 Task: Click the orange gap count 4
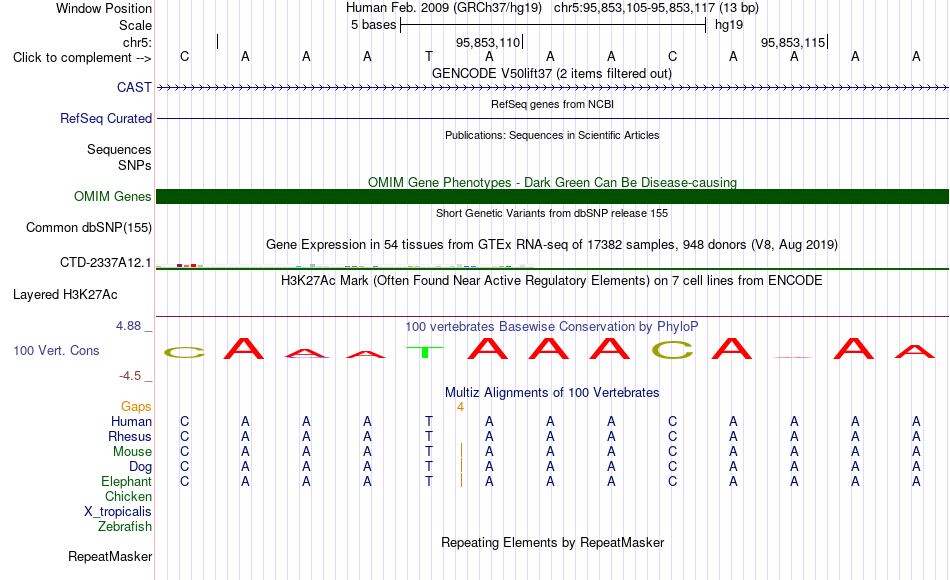(x=460, y=407)
